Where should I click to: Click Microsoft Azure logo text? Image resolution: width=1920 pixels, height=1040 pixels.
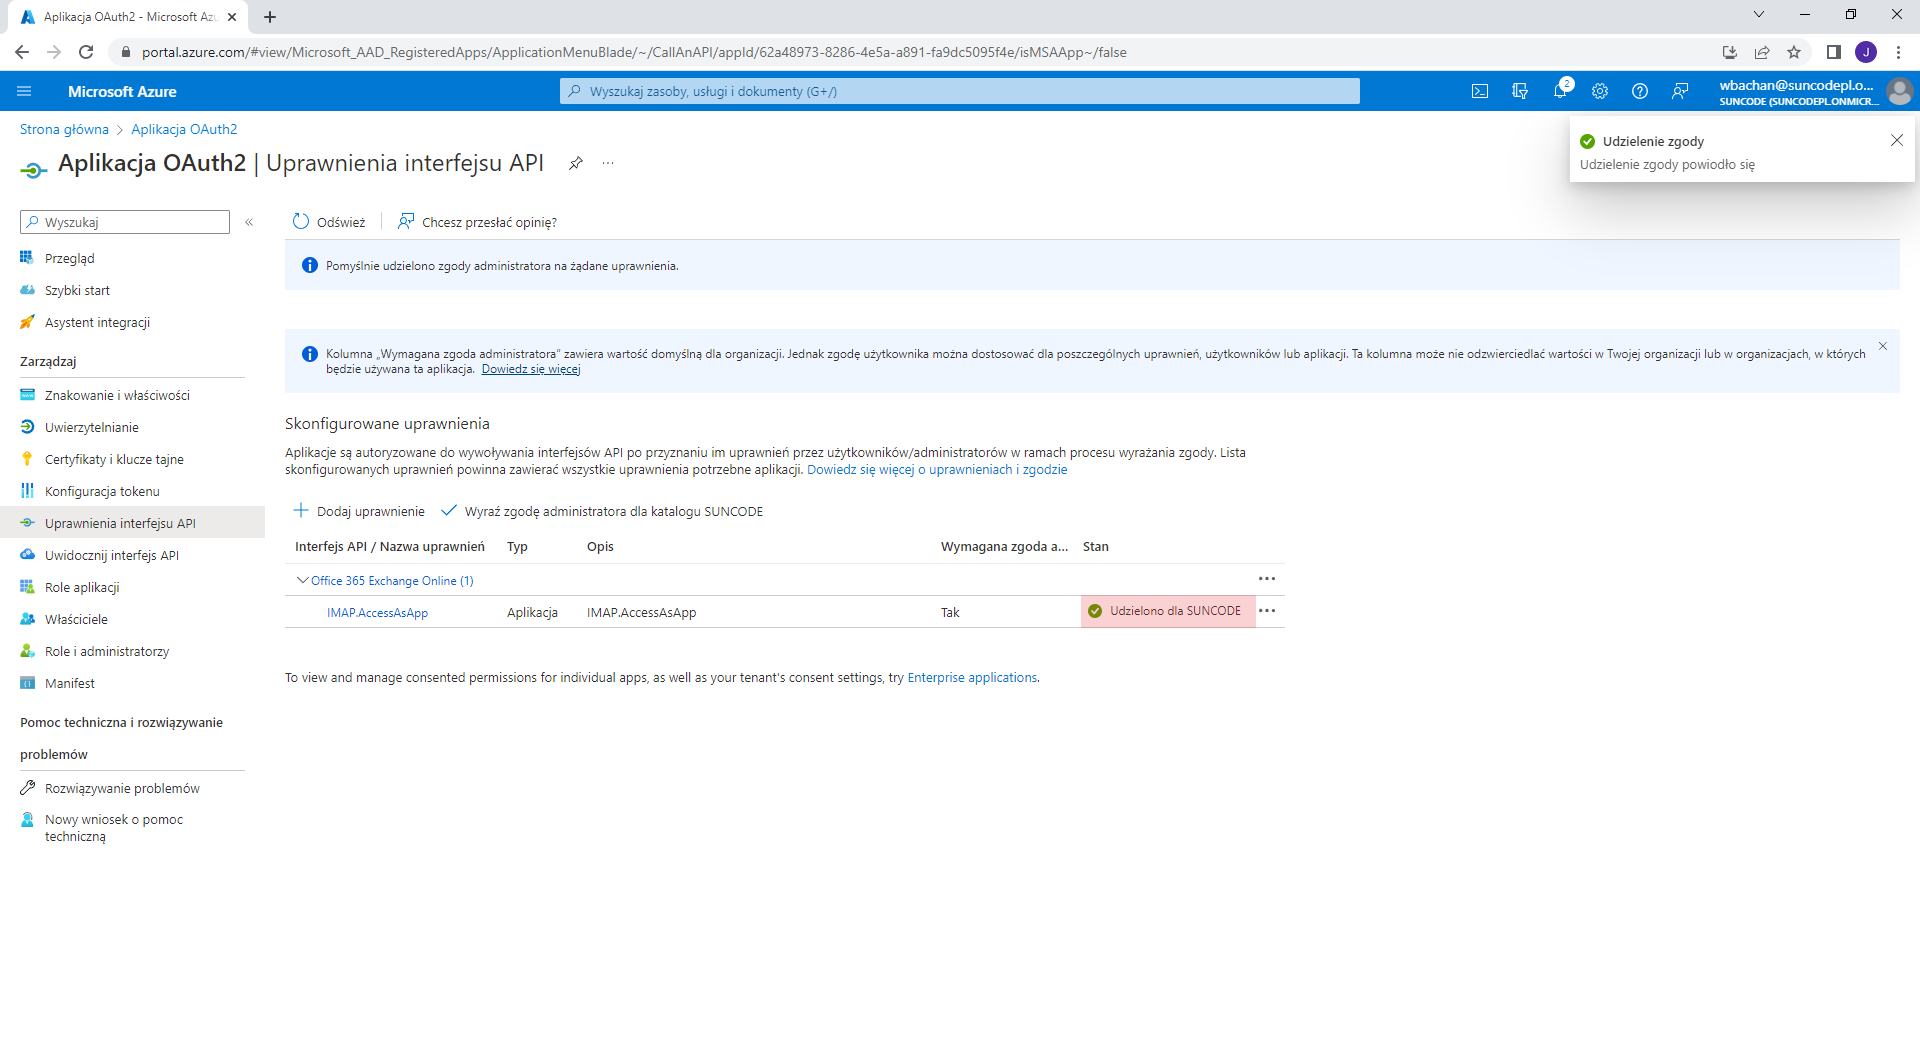[x=122, y=91]
